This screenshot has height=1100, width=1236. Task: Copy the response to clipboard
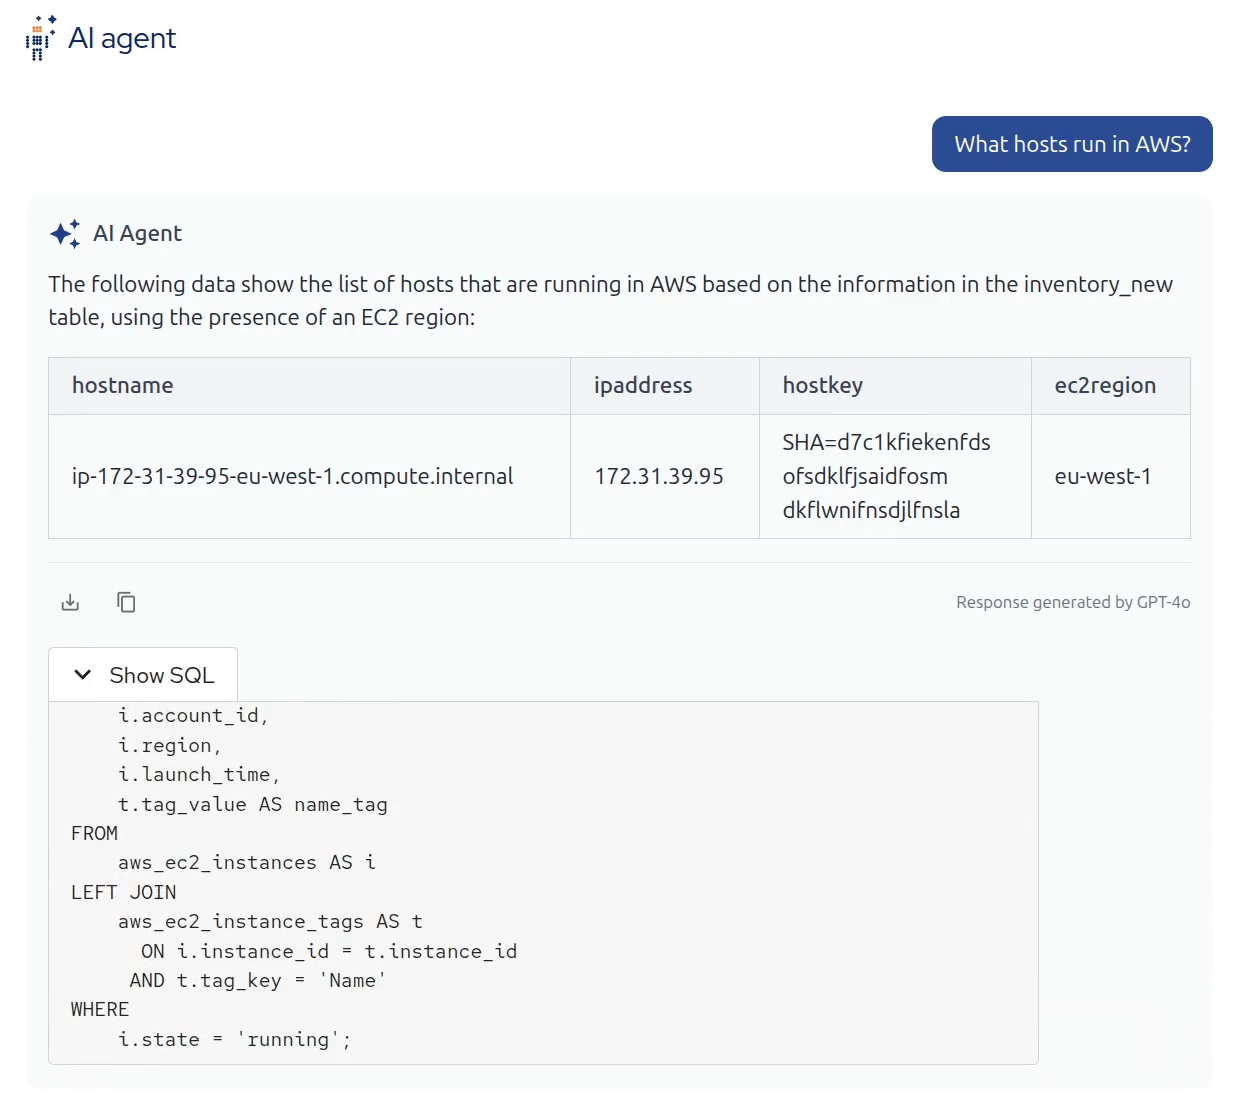point(126,602)
